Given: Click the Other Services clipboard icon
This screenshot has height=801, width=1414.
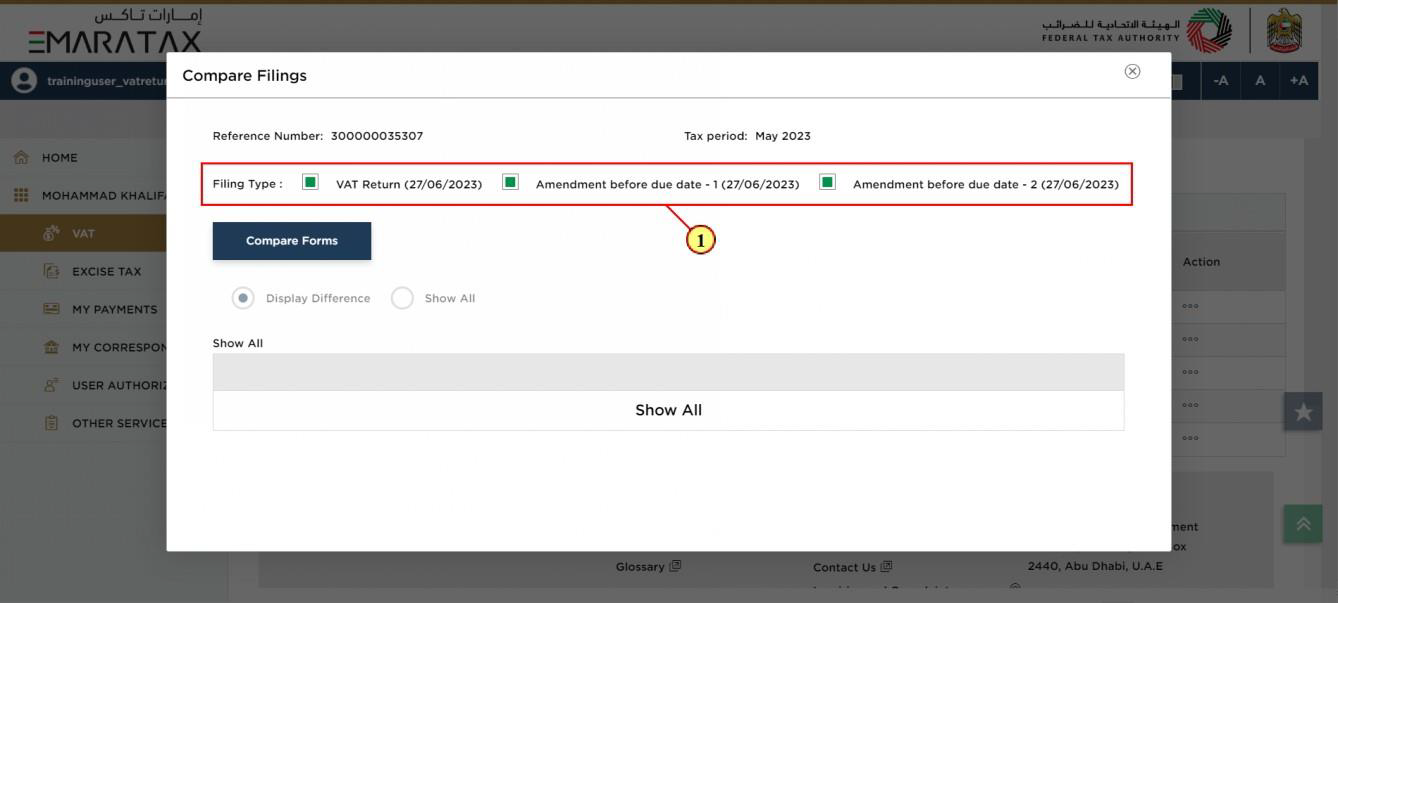Looking at the screenshot, I should pyautogui.click(x=51, y=423).
